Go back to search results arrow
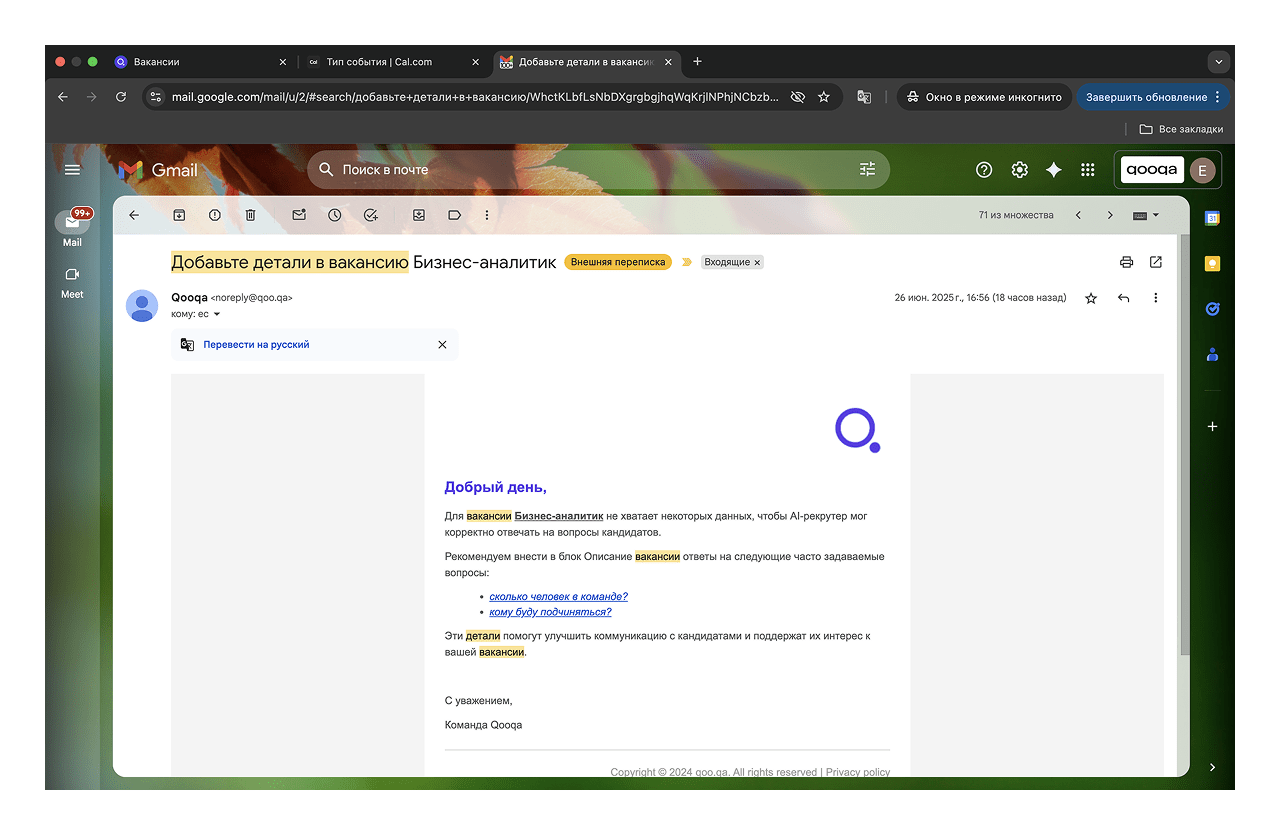 click(134, 215)
